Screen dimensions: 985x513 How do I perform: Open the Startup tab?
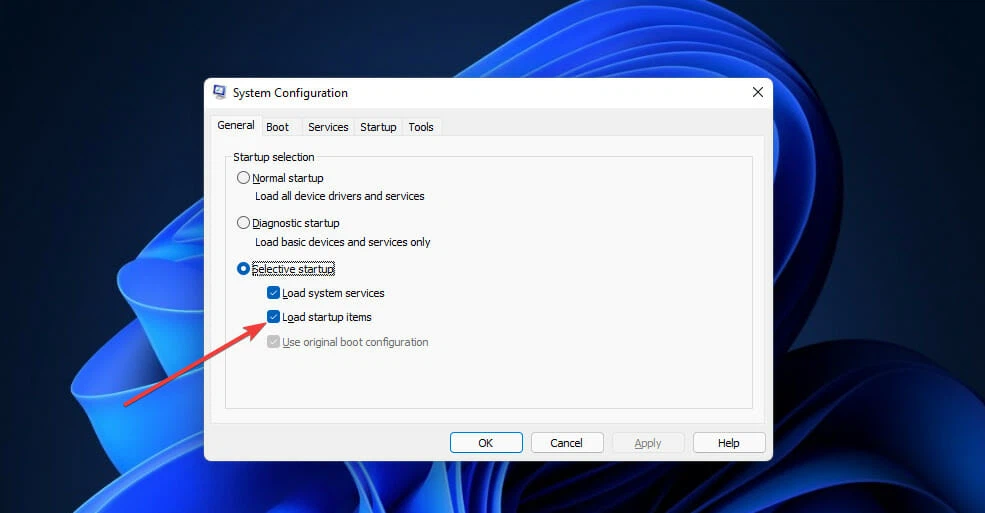(x=378, y=127)
